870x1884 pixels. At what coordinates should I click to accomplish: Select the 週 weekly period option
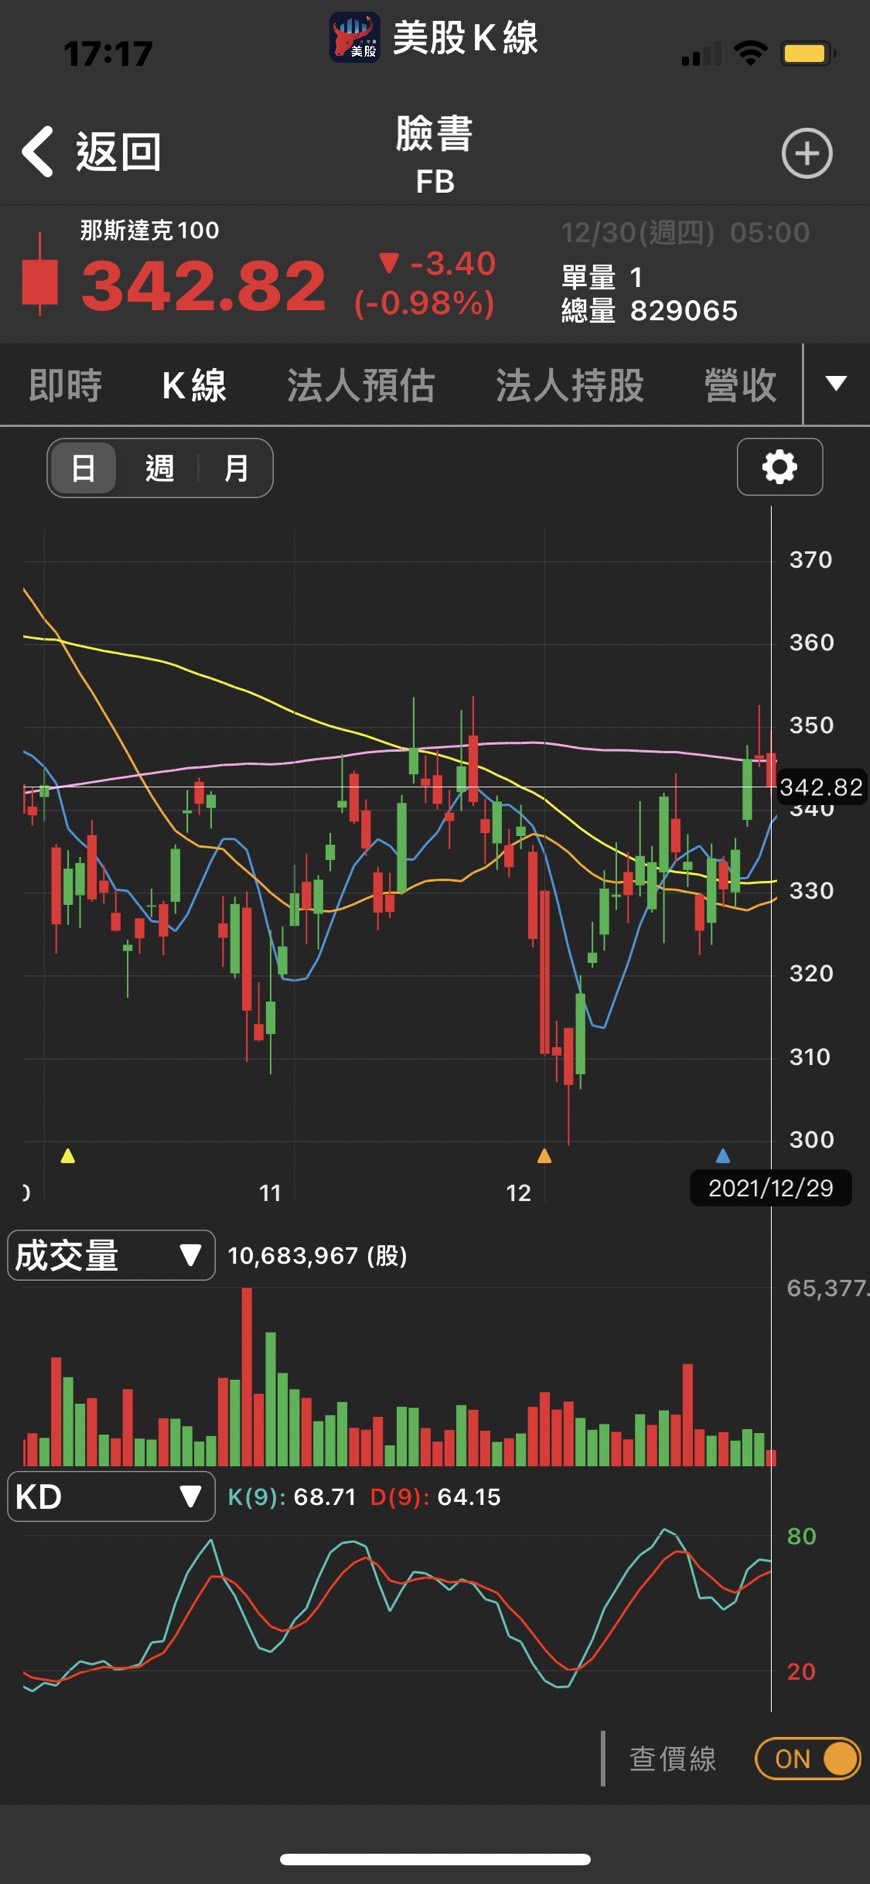click(160, 468)
